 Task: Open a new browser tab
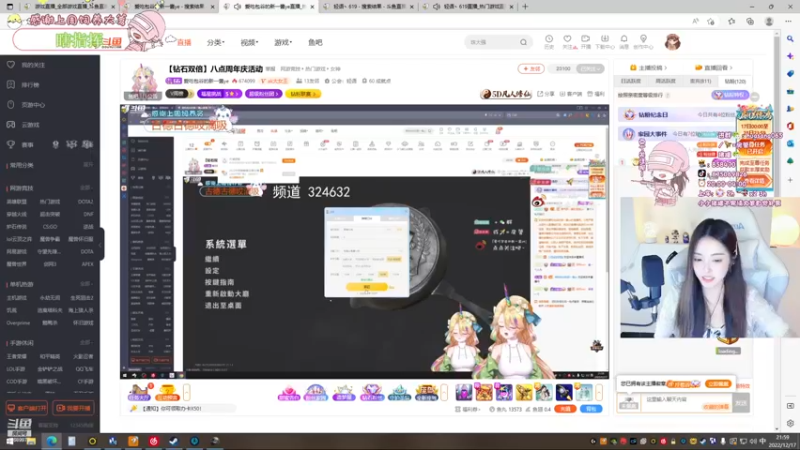[x=525, y=7]
